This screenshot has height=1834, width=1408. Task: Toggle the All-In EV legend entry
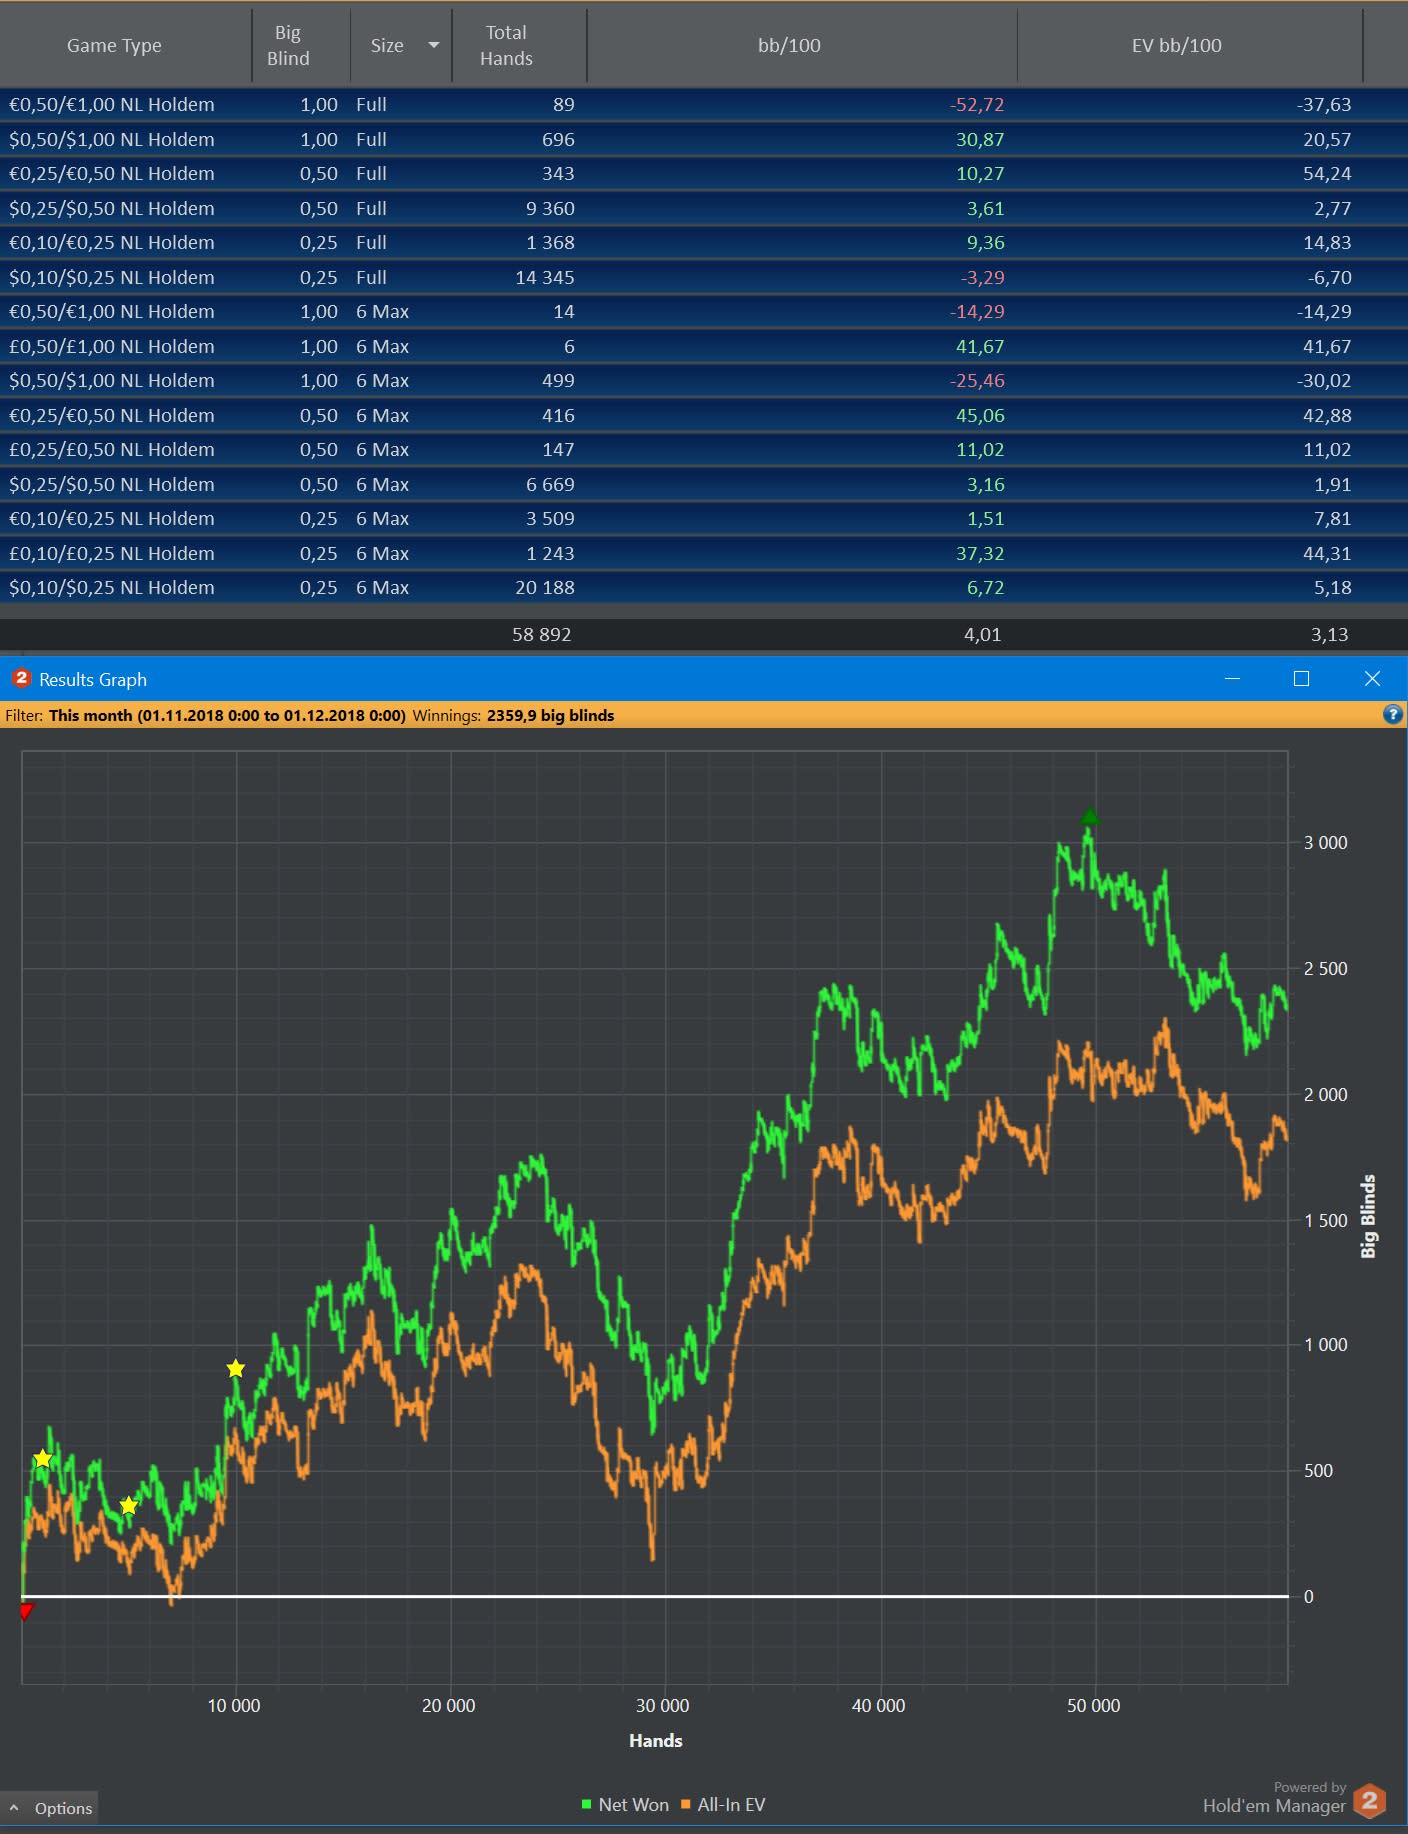pyautogui.click(x=723, y=1804)
